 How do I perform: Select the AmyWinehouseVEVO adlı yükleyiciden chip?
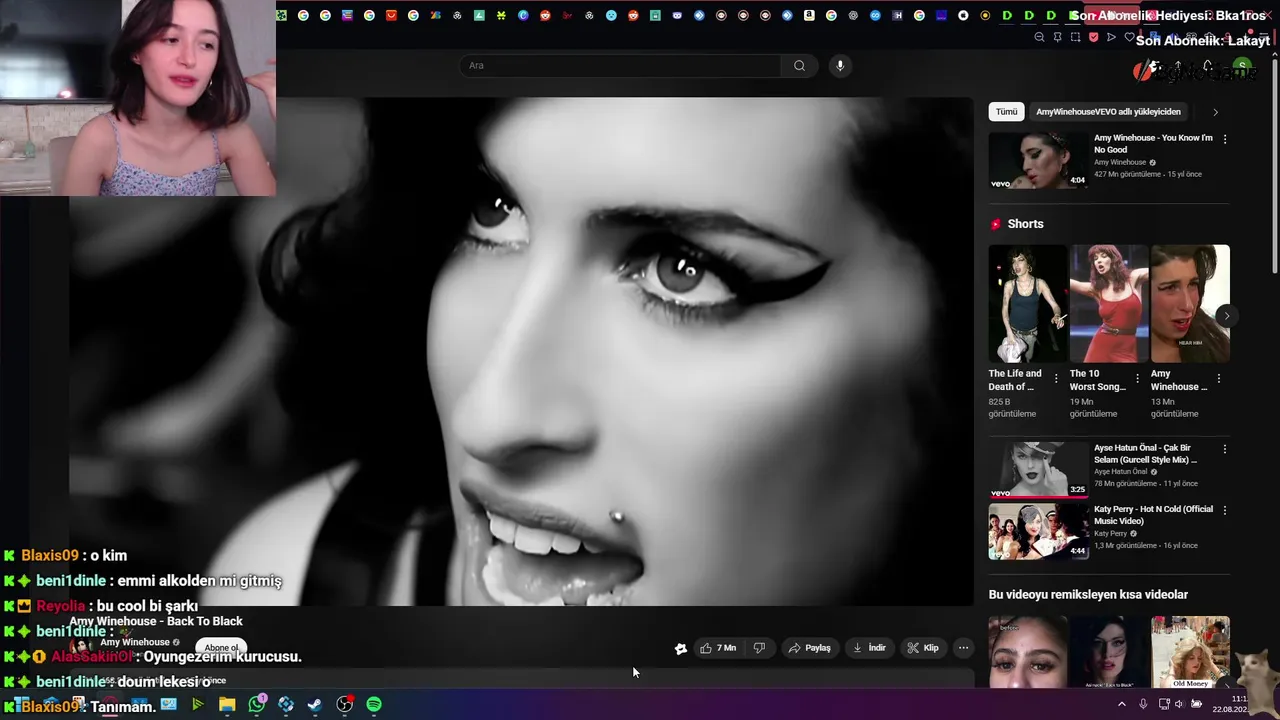(1108, 112)
